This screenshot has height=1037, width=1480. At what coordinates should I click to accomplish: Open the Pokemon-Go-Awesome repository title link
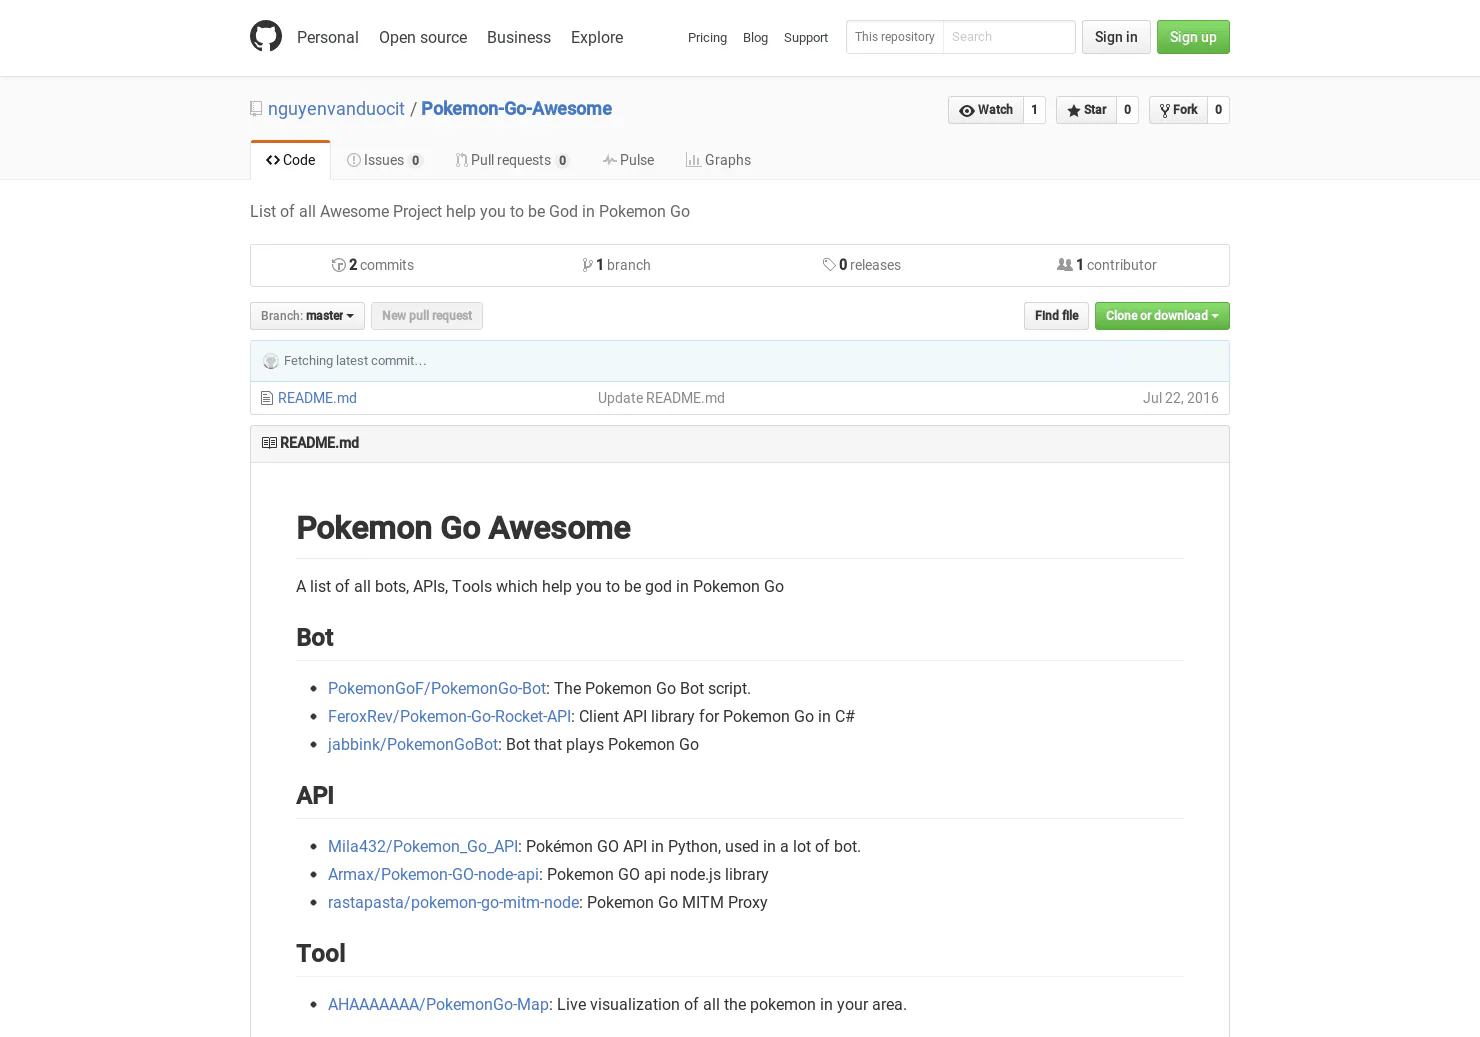(x=516, y=109)
